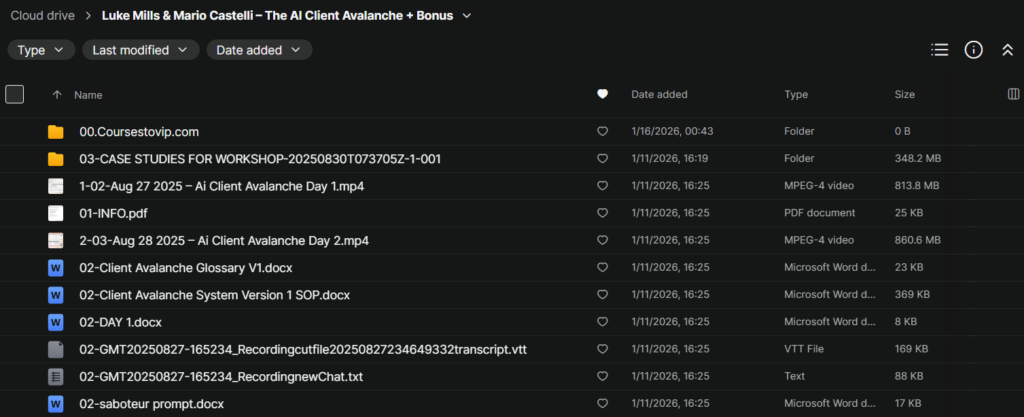
Task: Open the Type filter dropdown
Action: [42, 50]
